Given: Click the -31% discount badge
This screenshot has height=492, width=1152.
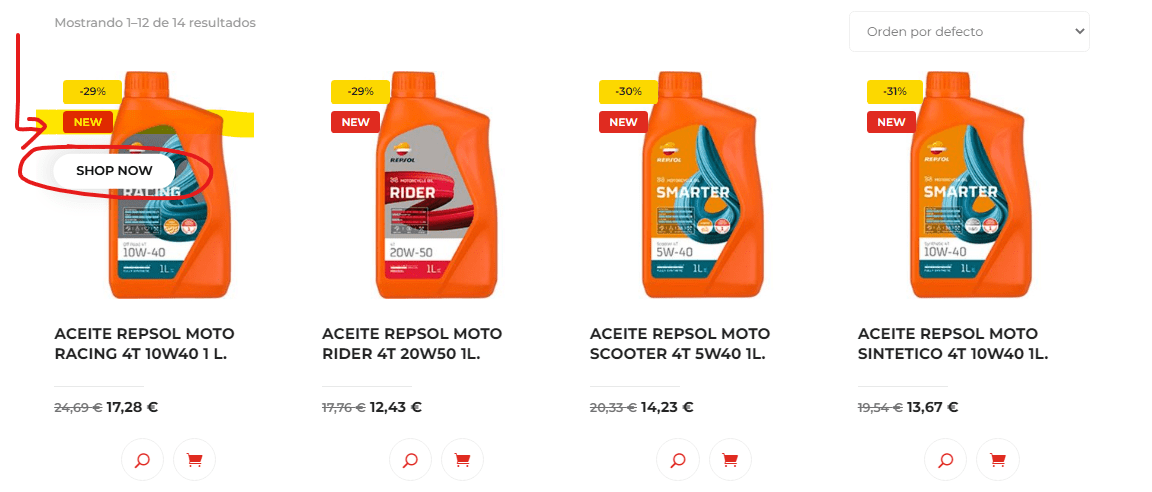Looking at the screenshot, I should coord(891,92).
